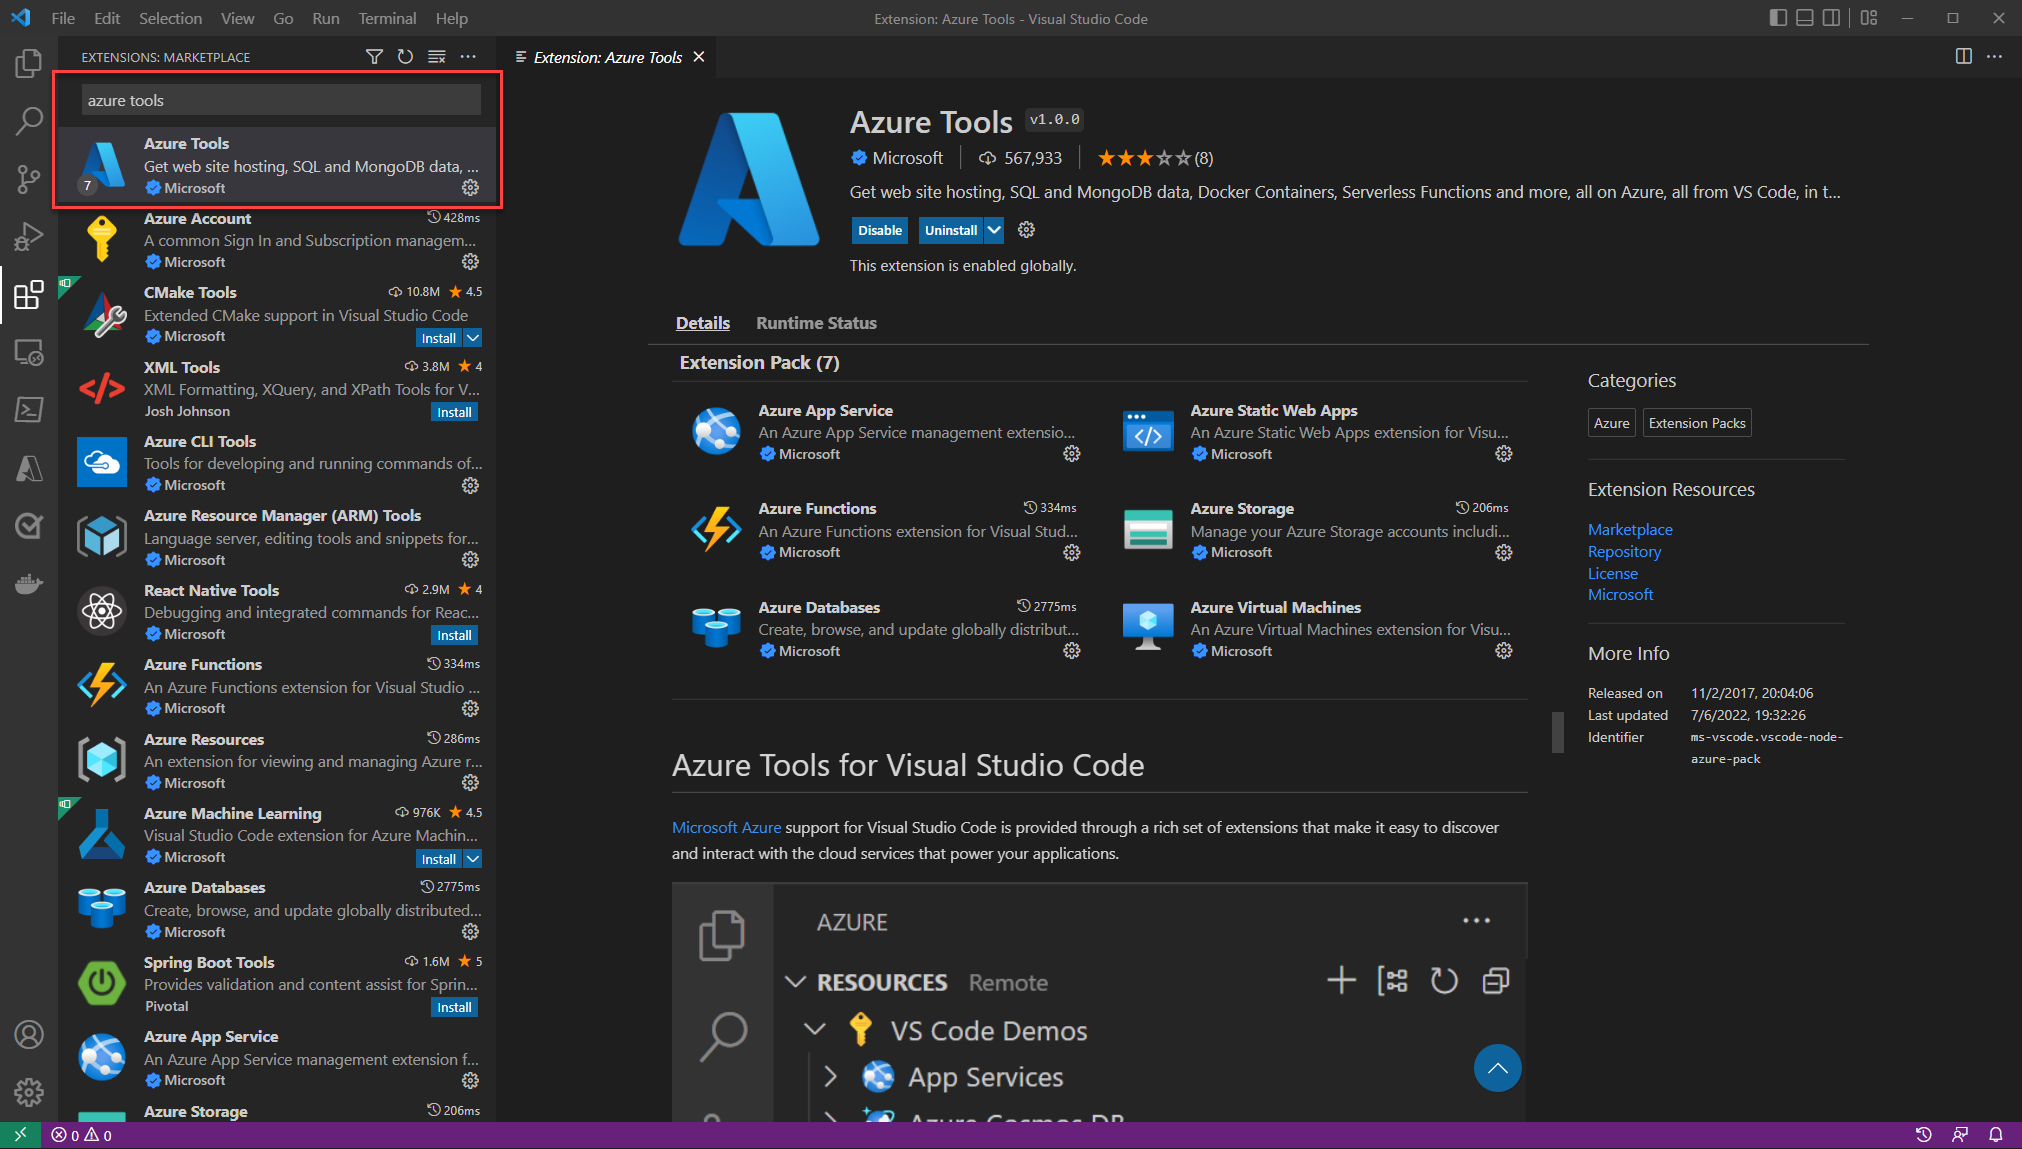Search in the extensions marketplace input field
This screenshot has width=2022, height=1149.
[281, 99]
